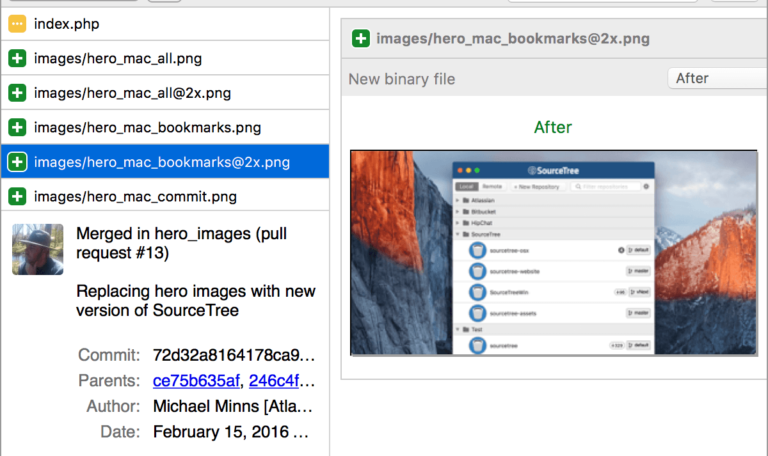768x456 pixels.
Task: Click the Replacing hero images description text
Action: pos(196,301)
